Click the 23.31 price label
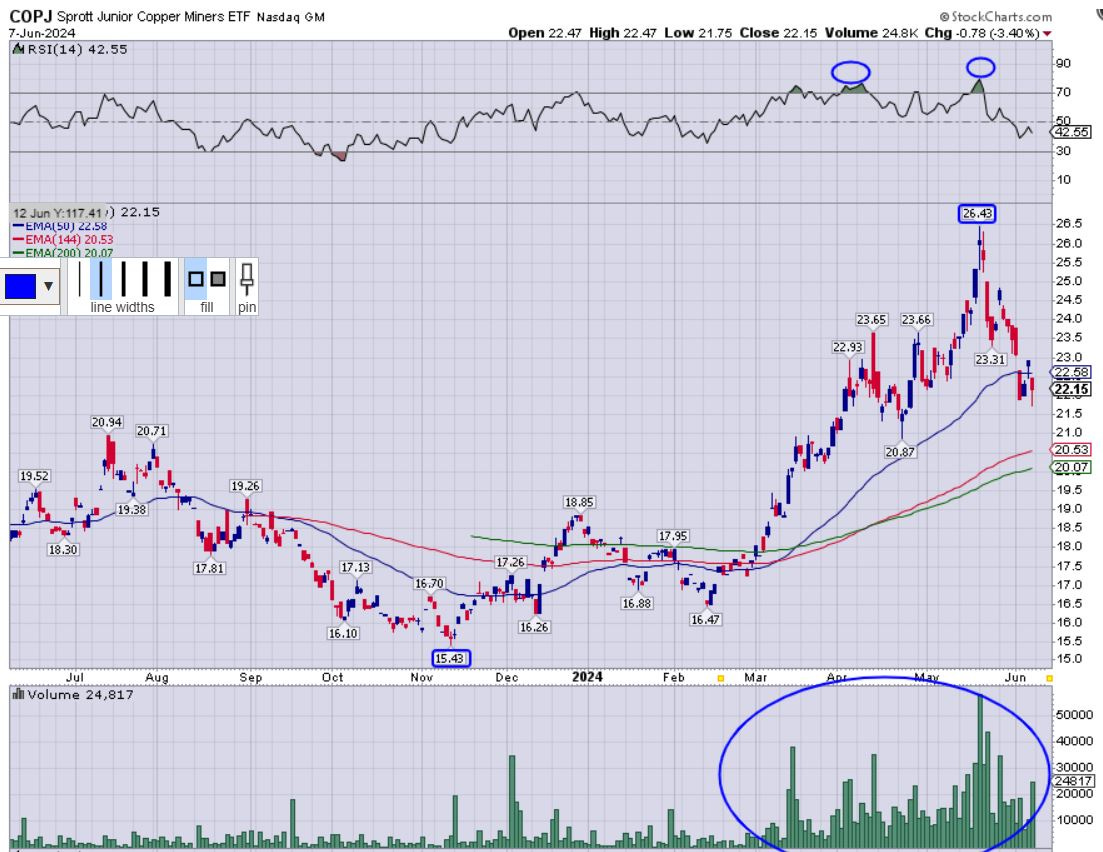 (x=990, y=360)
